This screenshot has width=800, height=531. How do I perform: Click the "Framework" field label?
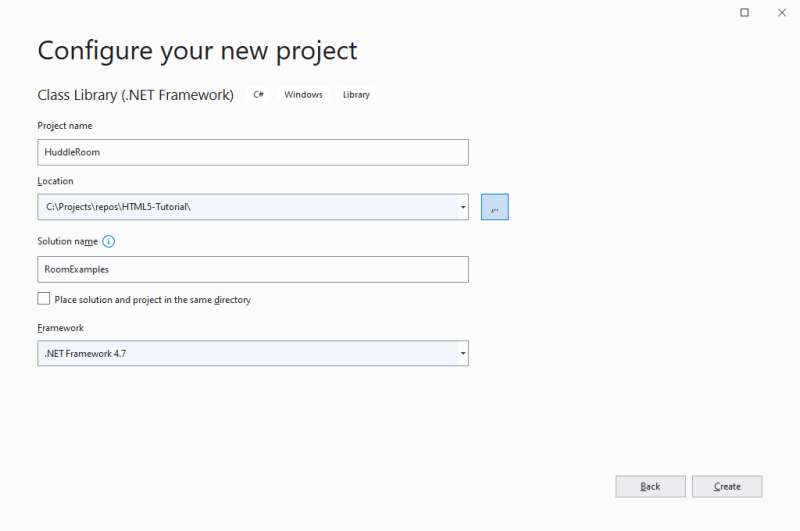click(x=61, y=327)
